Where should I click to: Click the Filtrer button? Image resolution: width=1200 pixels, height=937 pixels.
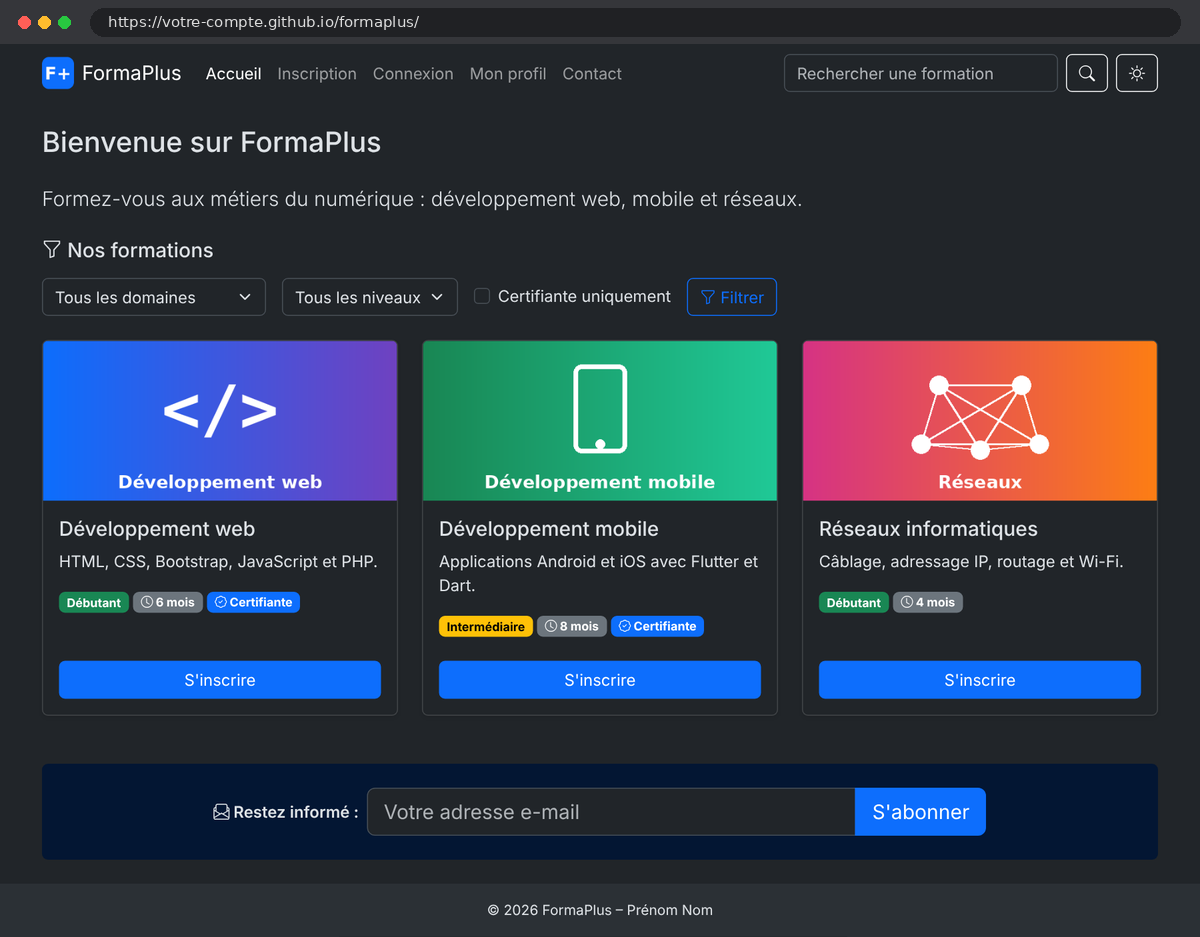point(732,297)
